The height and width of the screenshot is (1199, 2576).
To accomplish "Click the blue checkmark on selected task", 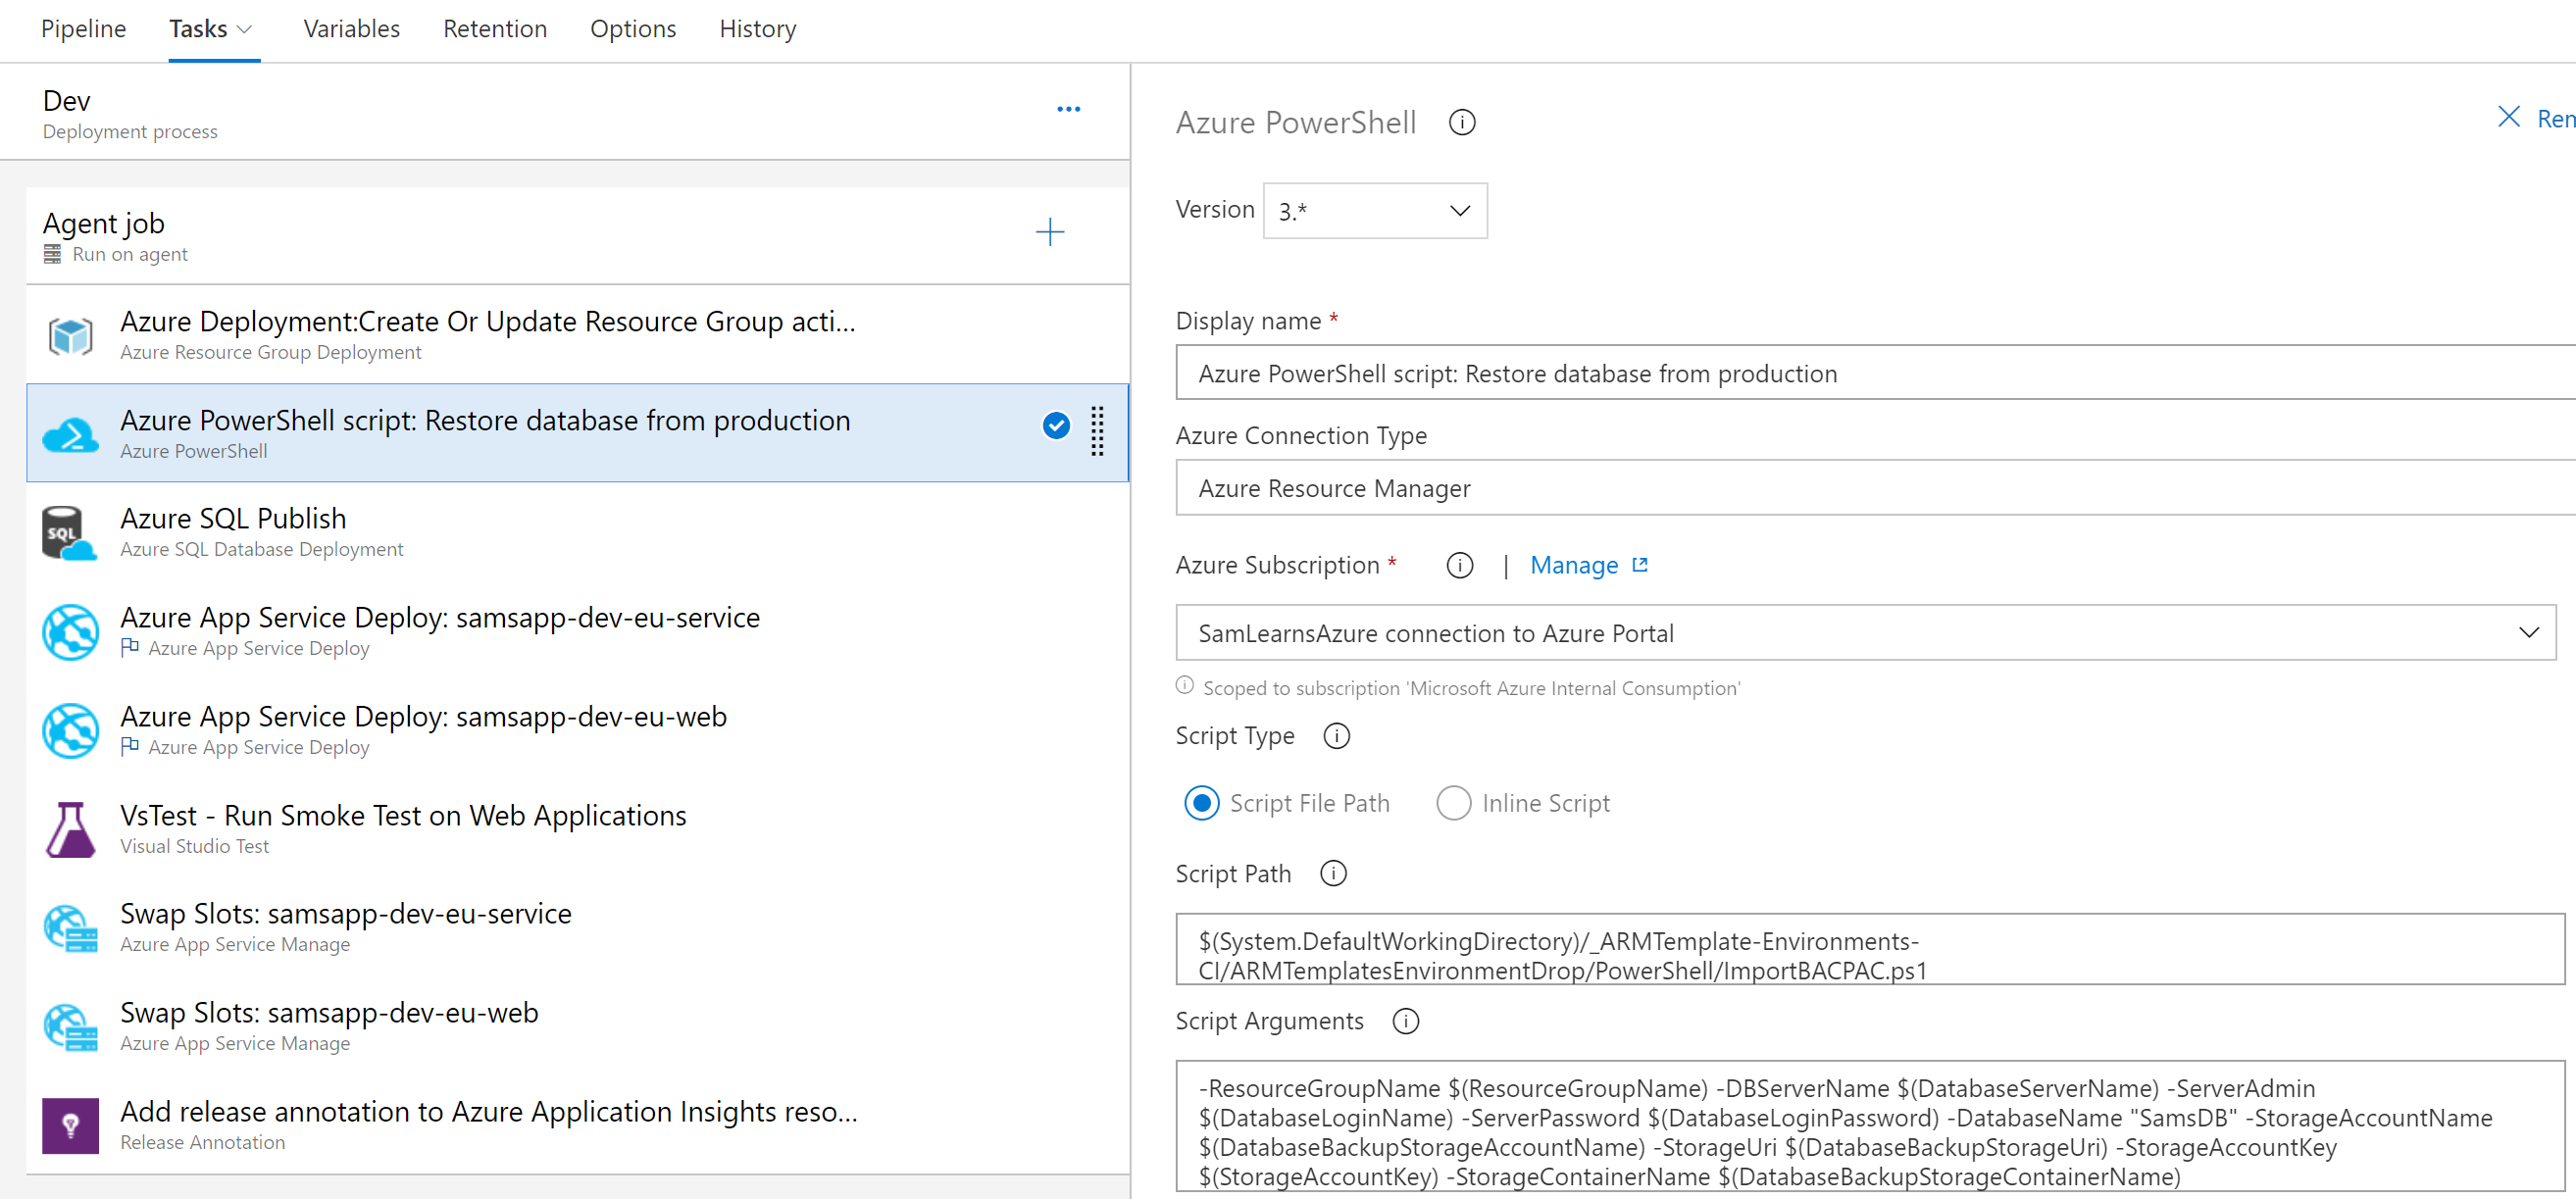I will [x=1055, y=426].
